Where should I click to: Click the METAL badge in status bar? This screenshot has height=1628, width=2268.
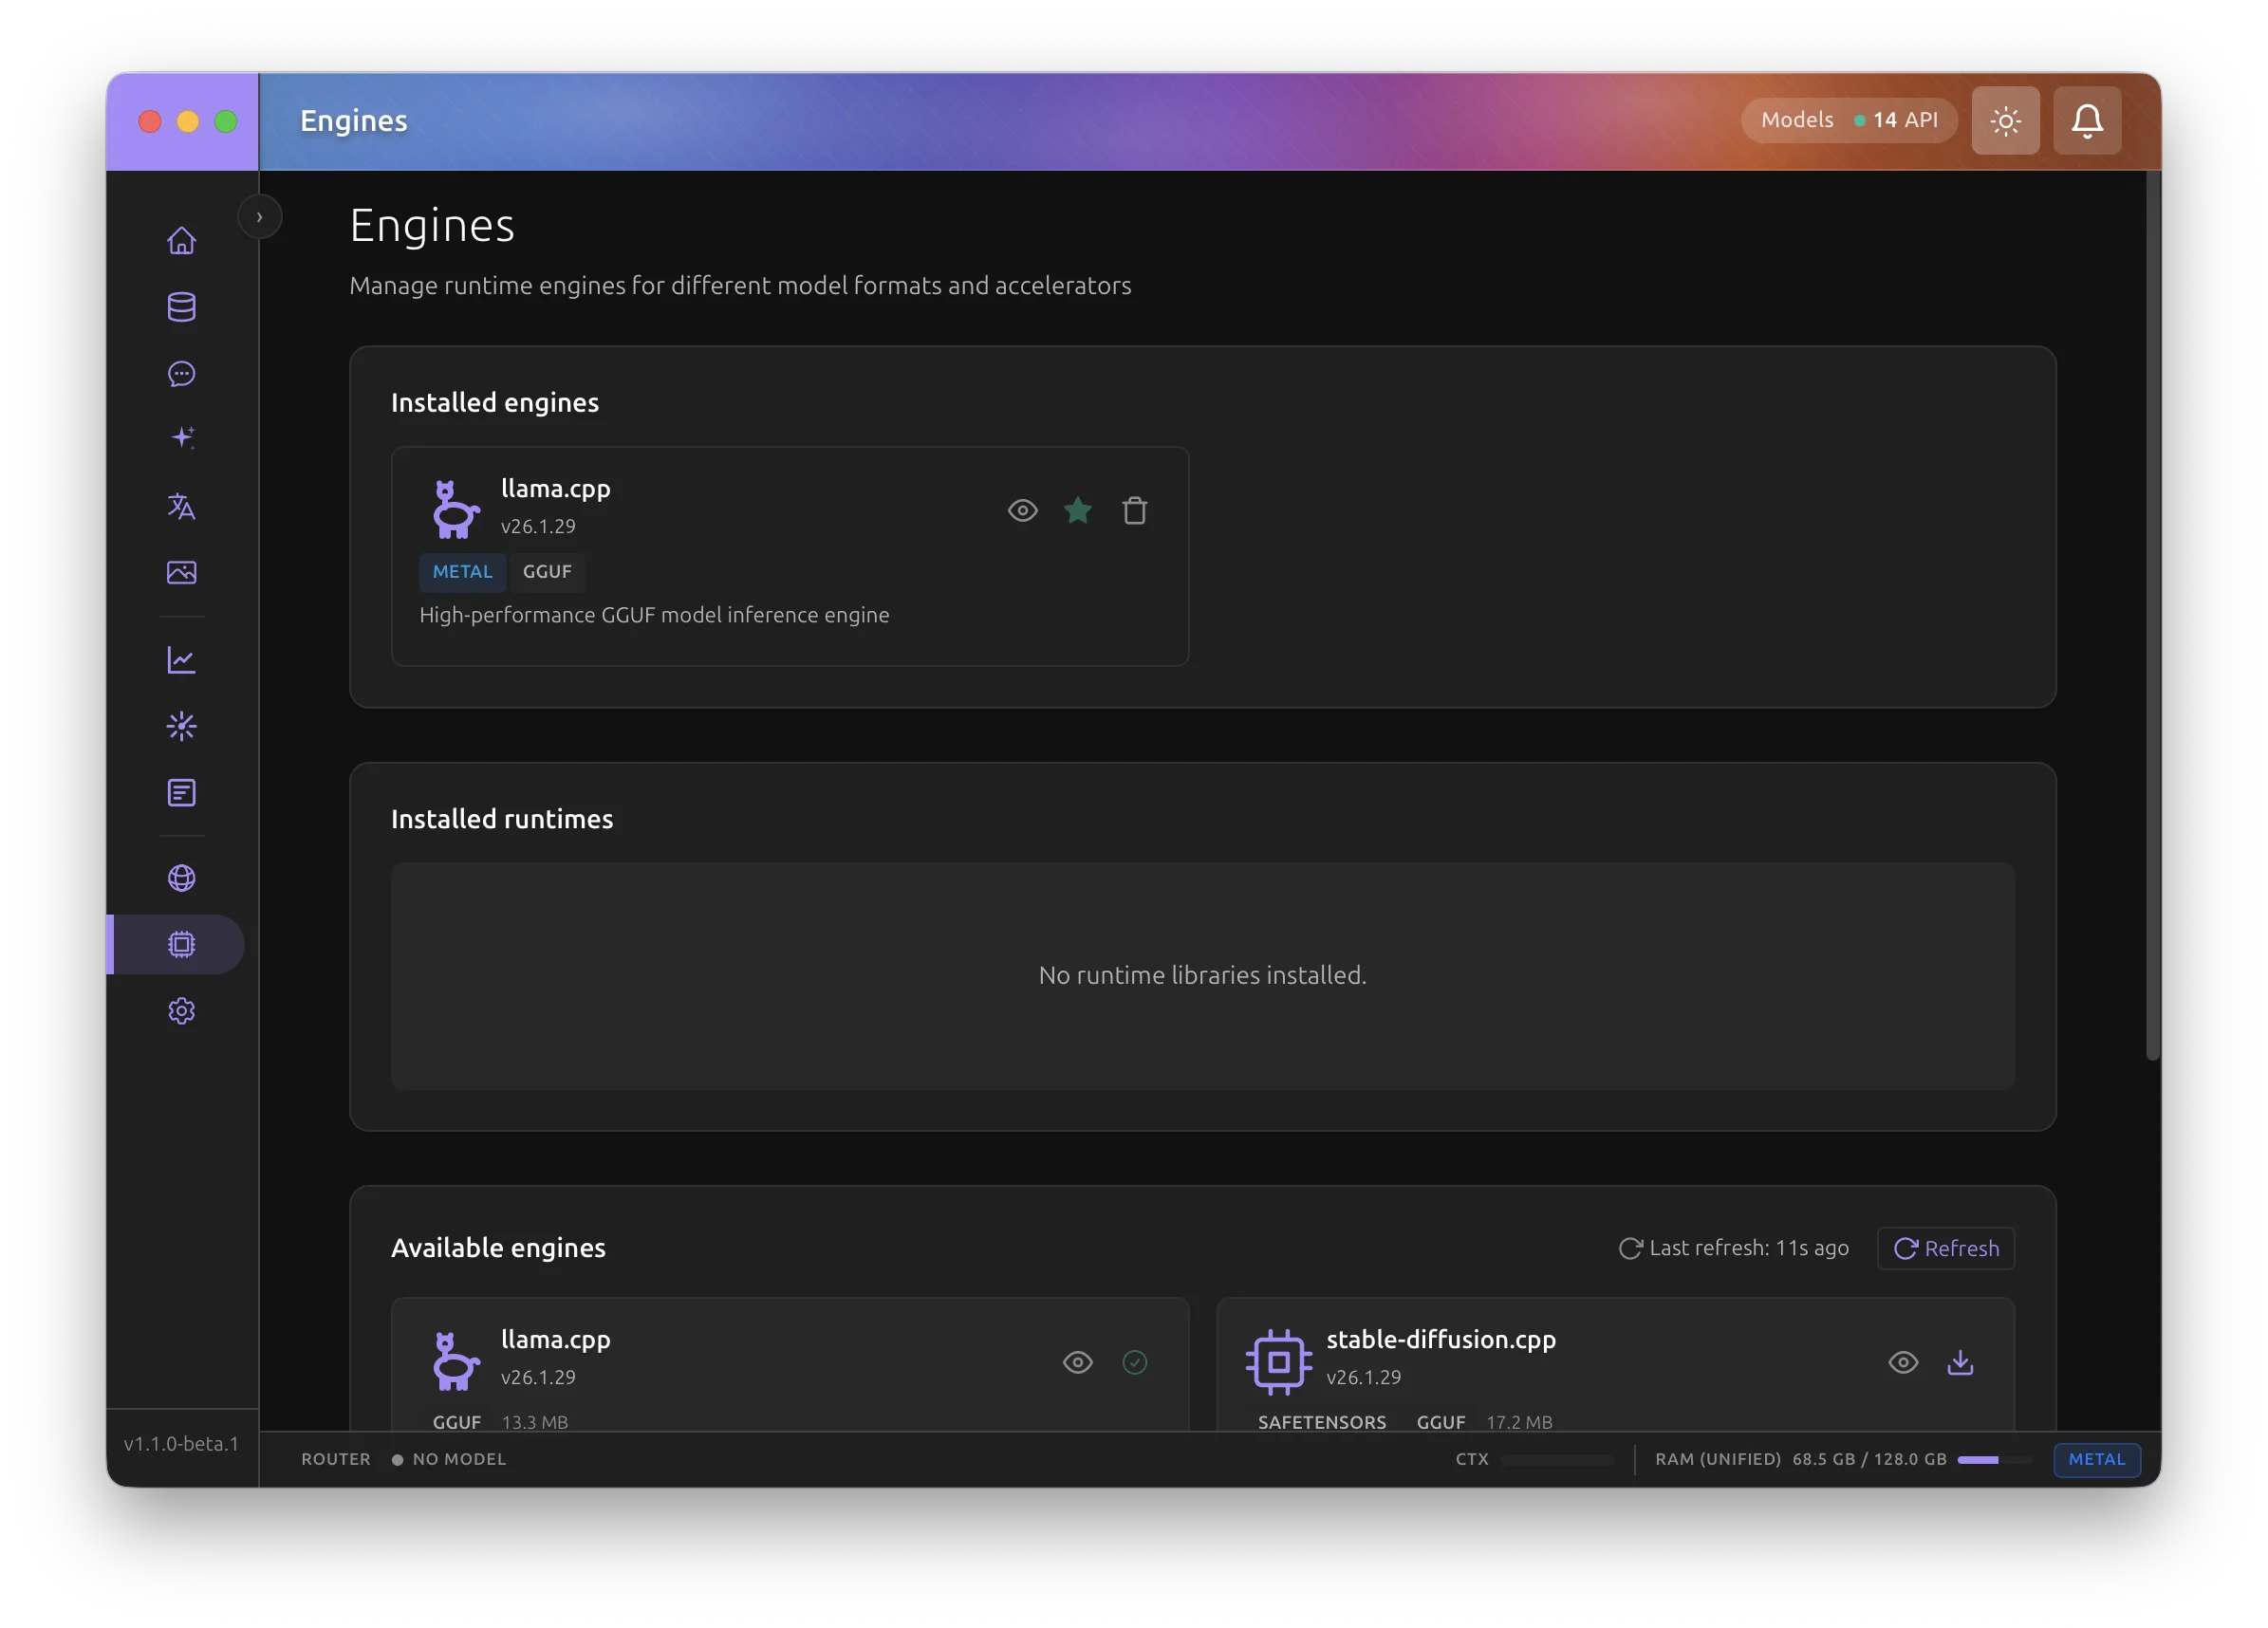click(2096, 1459)
